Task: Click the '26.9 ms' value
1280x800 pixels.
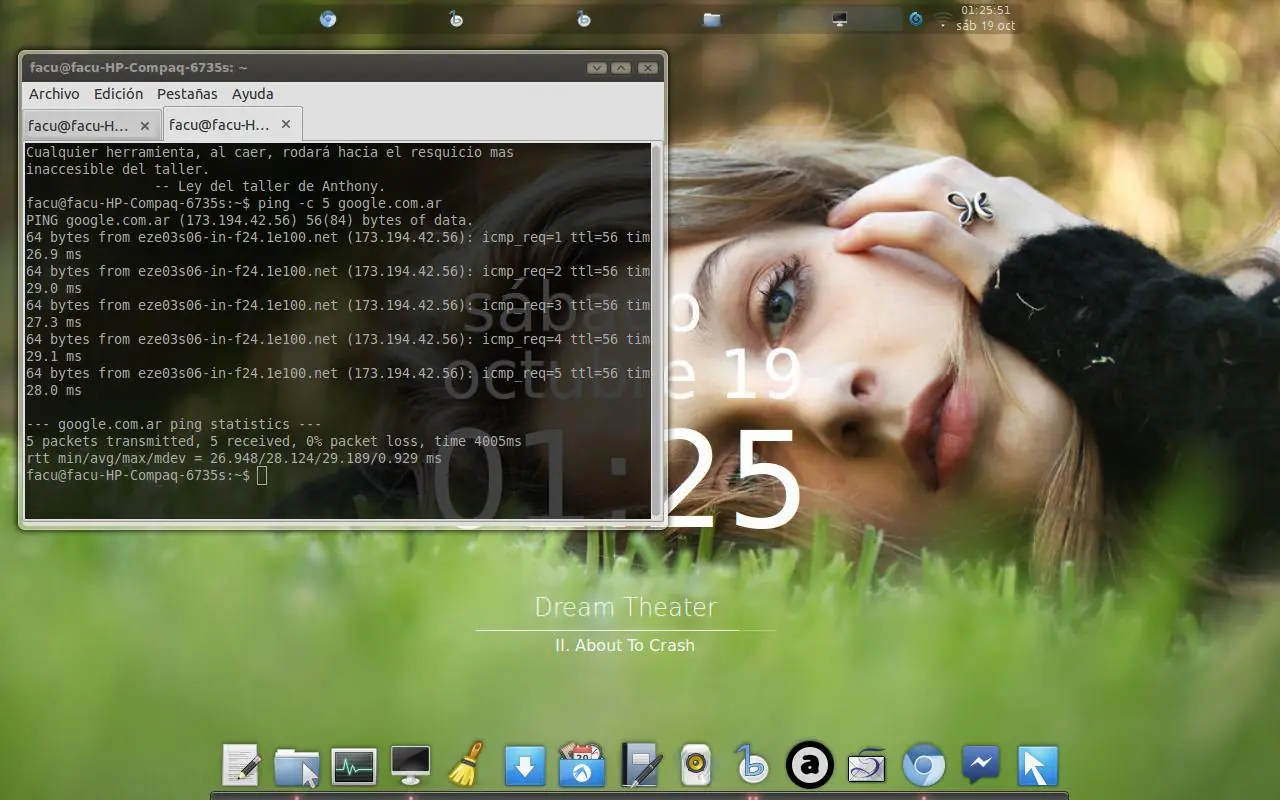Action: tap(54, 254)
